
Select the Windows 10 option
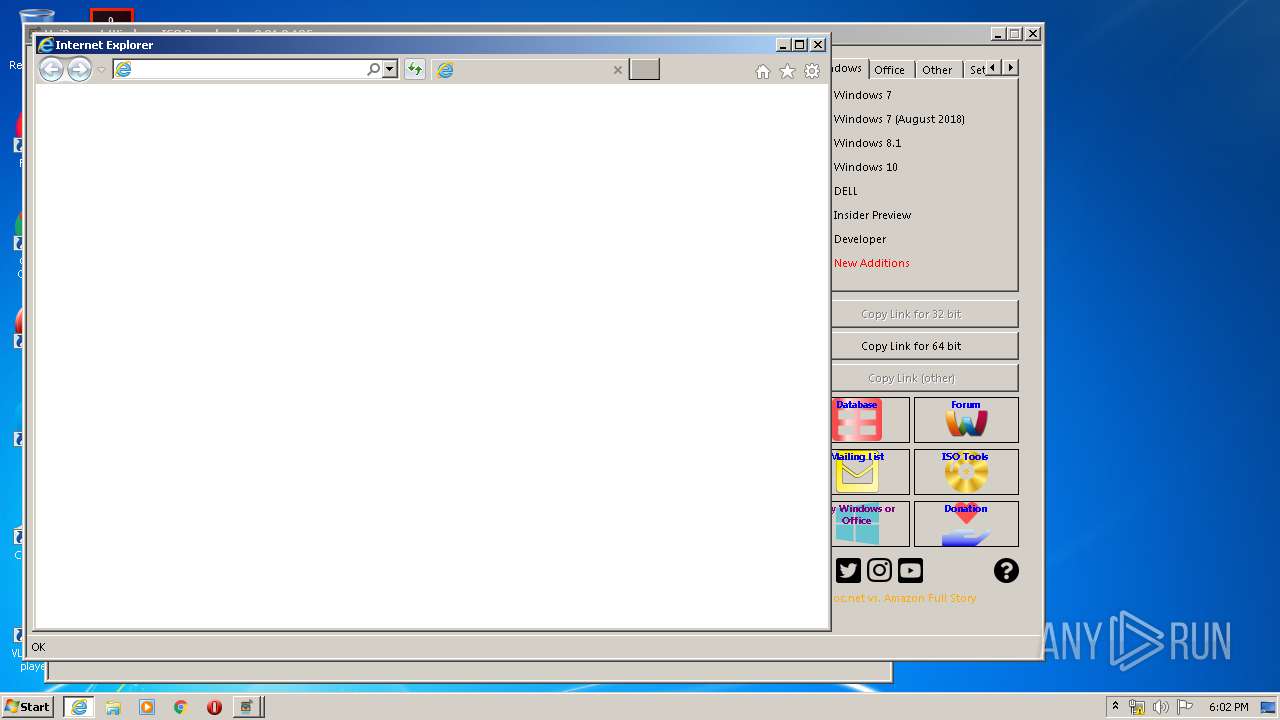pyautogui.click(x=865, y=167)
